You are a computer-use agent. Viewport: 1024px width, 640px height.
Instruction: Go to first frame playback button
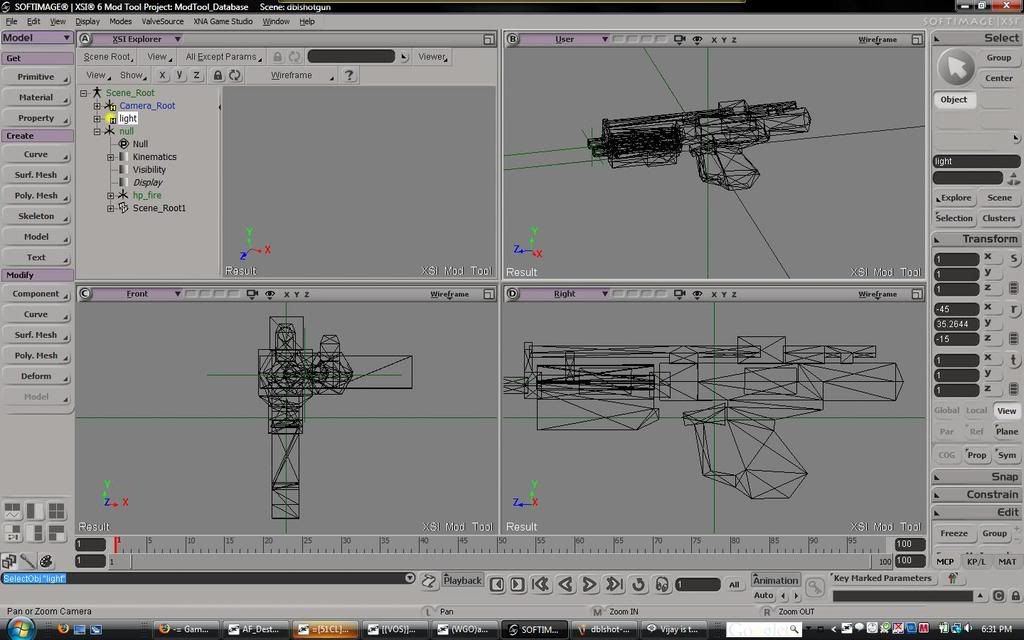(x=541, y=584)
